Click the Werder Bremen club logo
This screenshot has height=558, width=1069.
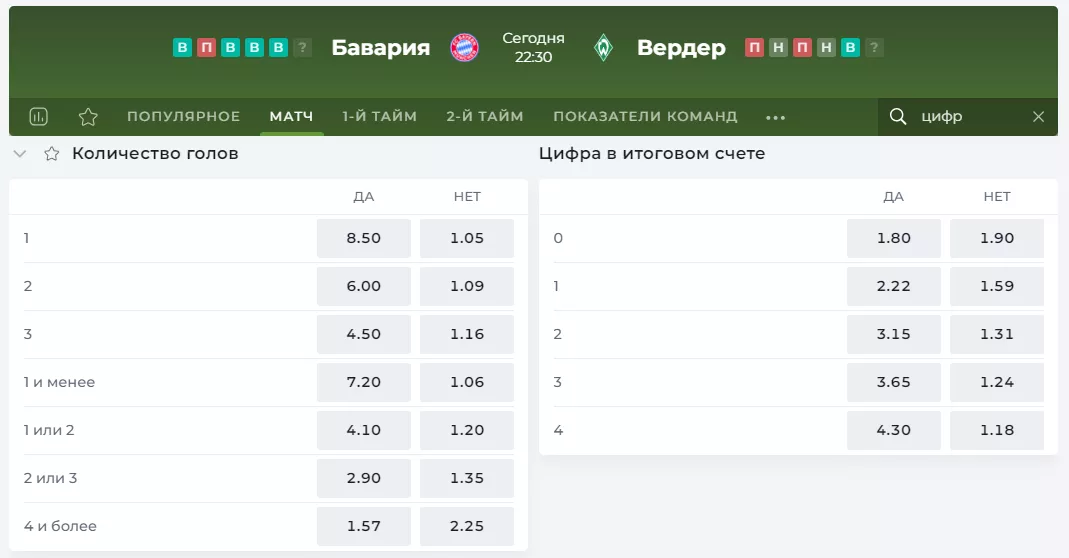click(x=603, y=48)
